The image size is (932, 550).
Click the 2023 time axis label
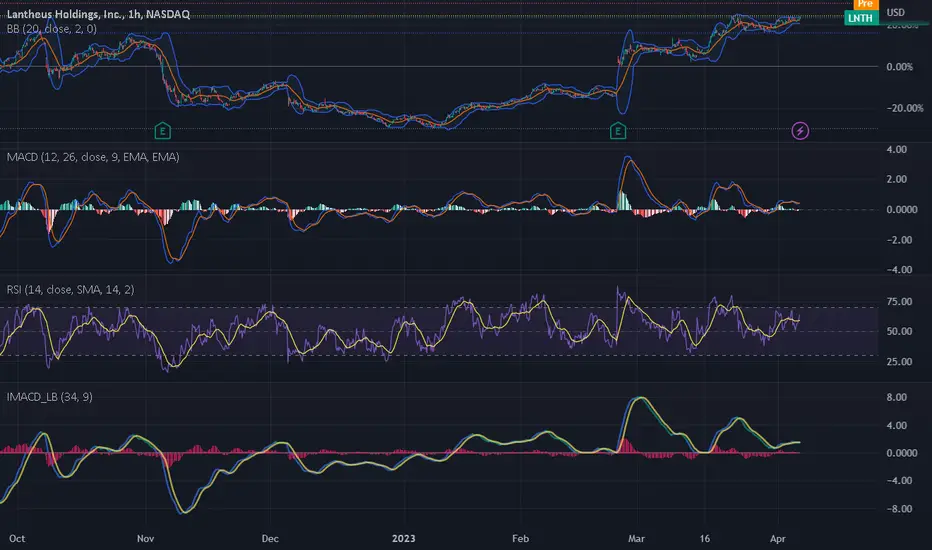[x=404, y=539]
